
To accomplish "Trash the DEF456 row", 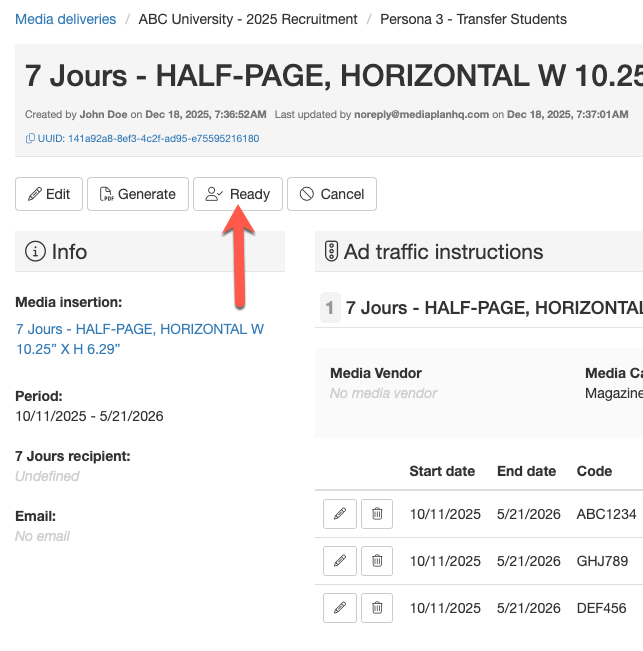I will click(377, 607).
